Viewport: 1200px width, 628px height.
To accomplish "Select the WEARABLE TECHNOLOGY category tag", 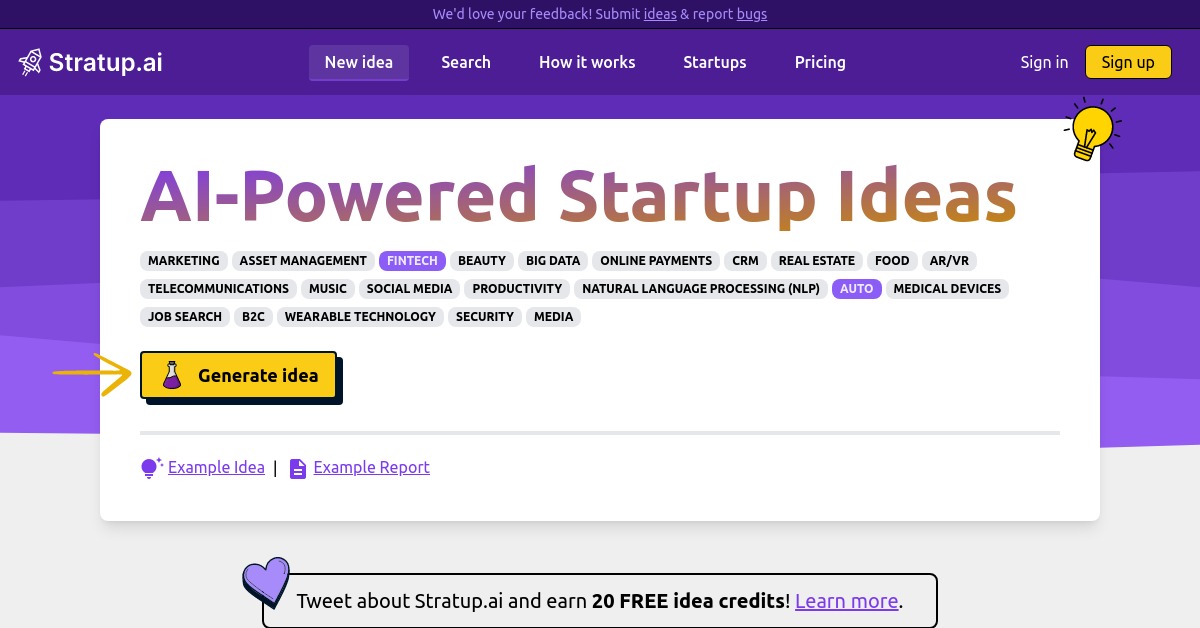I will (360, 316).
